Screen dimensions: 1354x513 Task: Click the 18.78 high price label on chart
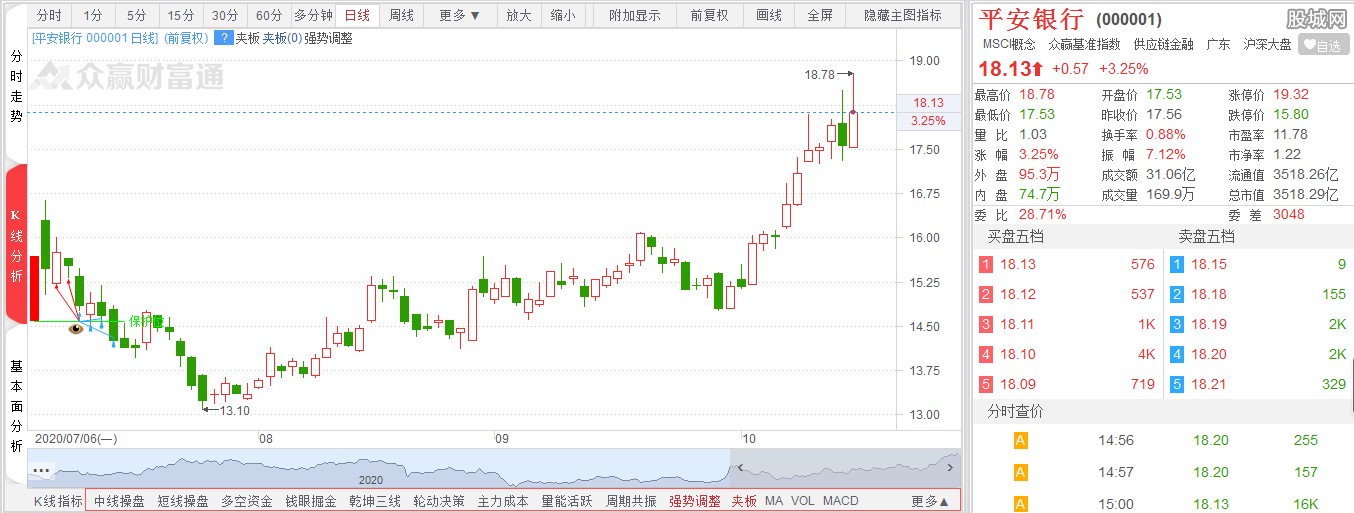(819, 74)
